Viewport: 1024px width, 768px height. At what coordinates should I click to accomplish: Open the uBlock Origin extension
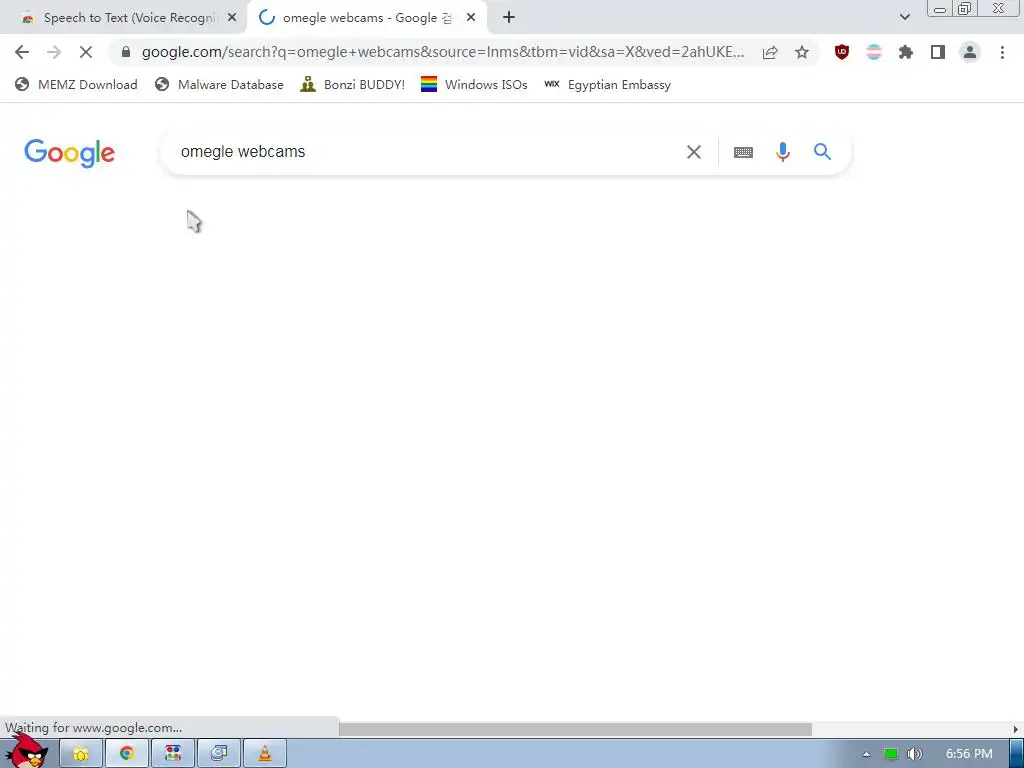click(x=842, y=52)
